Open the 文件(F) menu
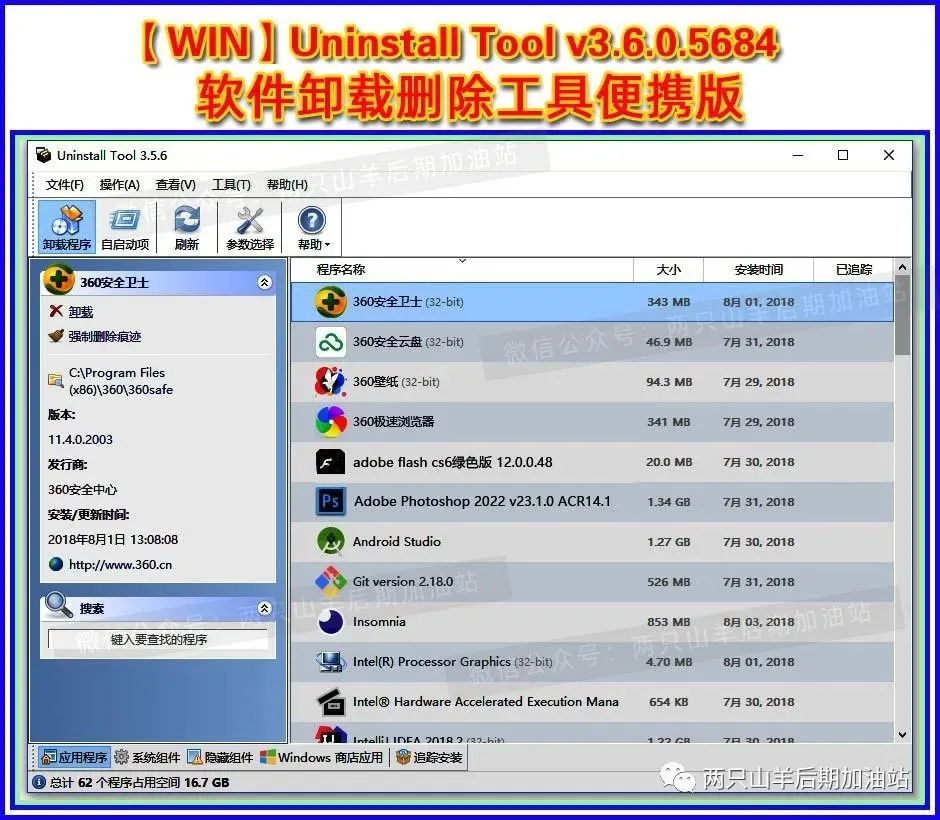This screenshot has width=940, height=820. tap(64, 185)
